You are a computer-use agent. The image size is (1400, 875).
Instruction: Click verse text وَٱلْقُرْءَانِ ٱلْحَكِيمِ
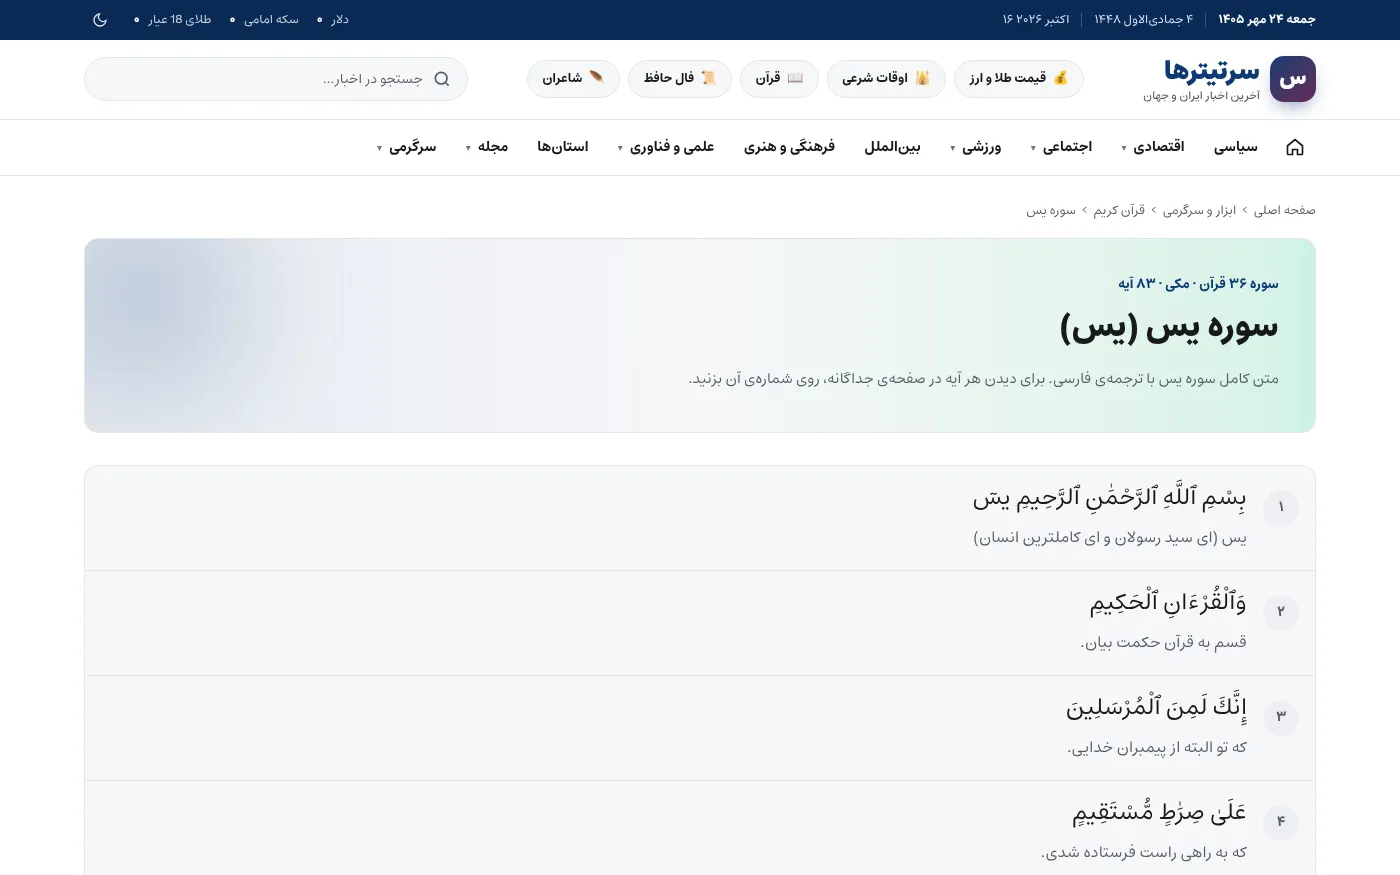coord(1168,603)
